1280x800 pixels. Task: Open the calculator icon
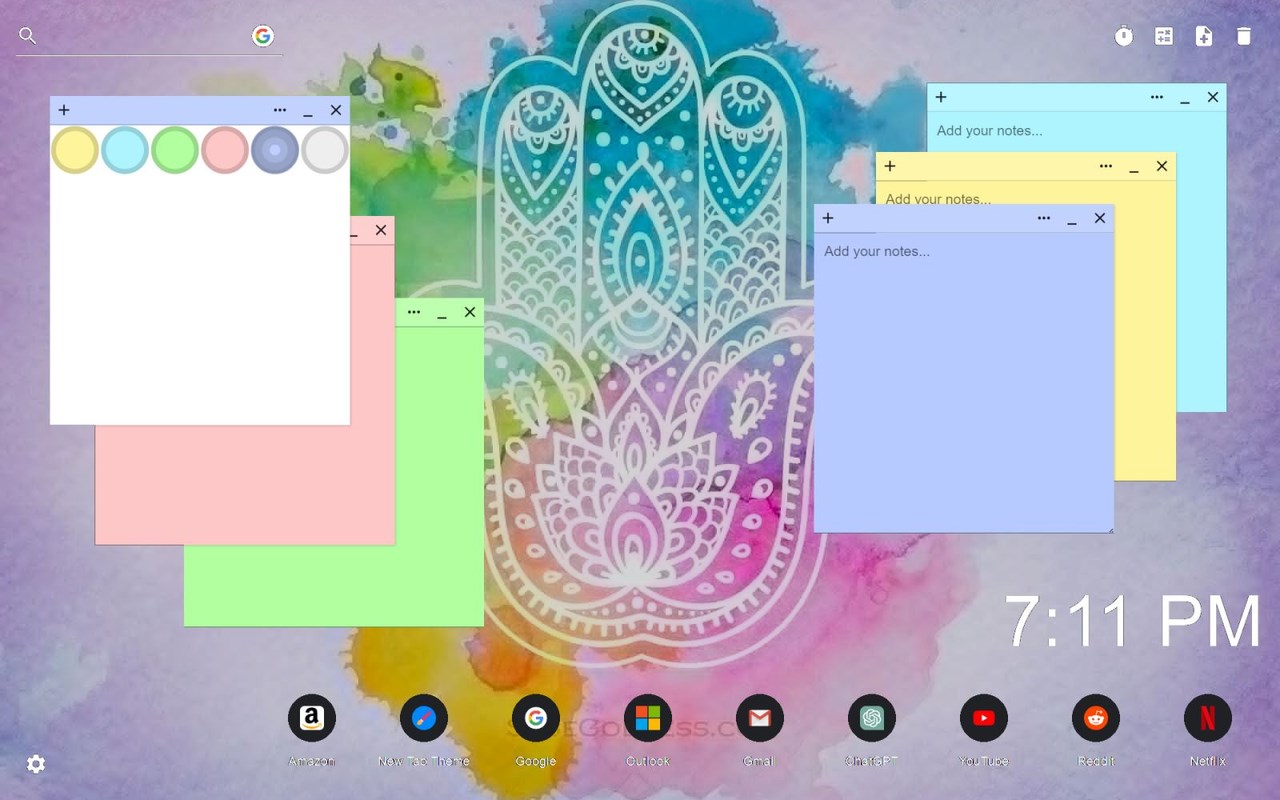(x=1164, y=36)
